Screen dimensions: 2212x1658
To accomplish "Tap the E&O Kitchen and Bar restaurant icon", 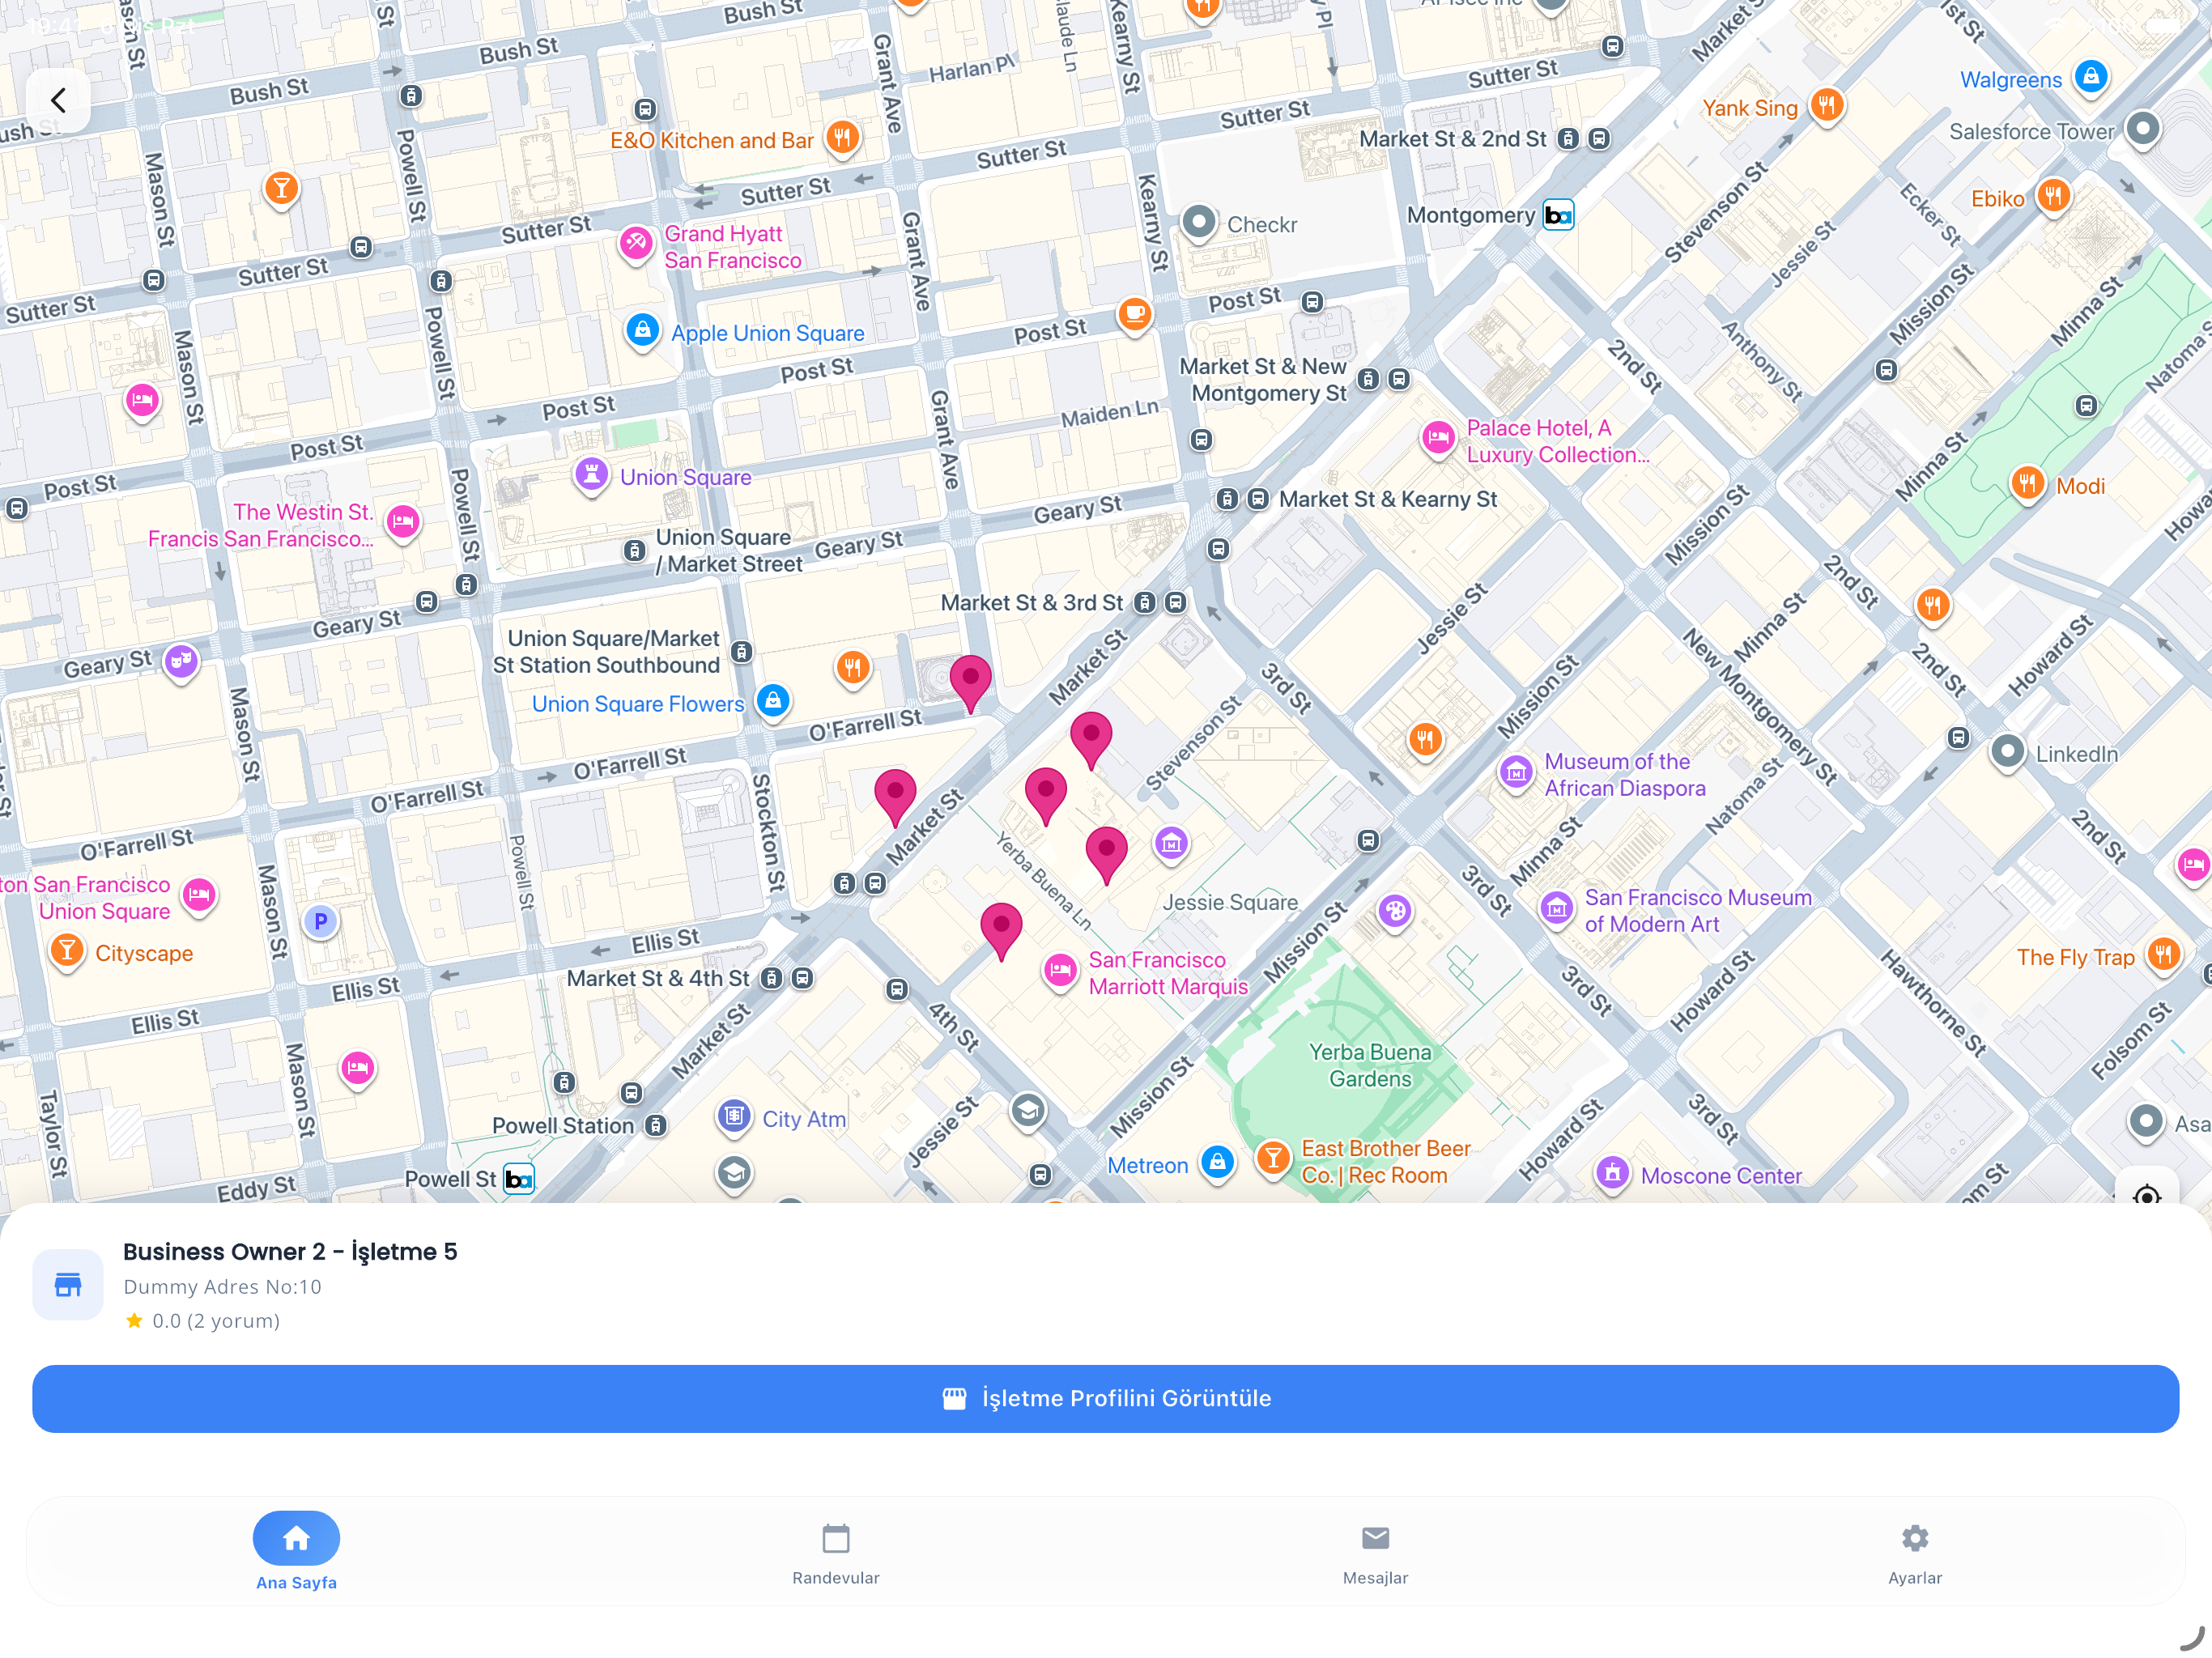I will (x=843, y=137).
